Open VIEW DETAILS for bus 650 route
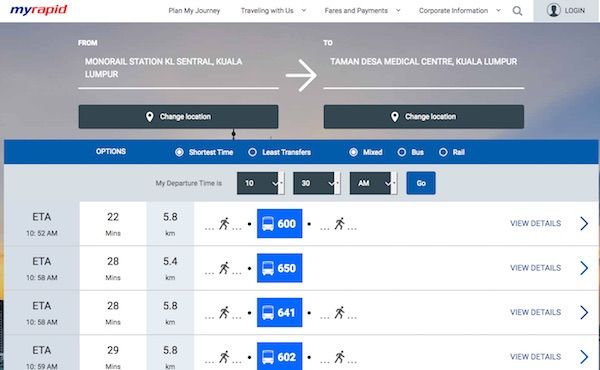Viewport: 600px width, 370px height. pyautogui.click(x=535, y=268)
